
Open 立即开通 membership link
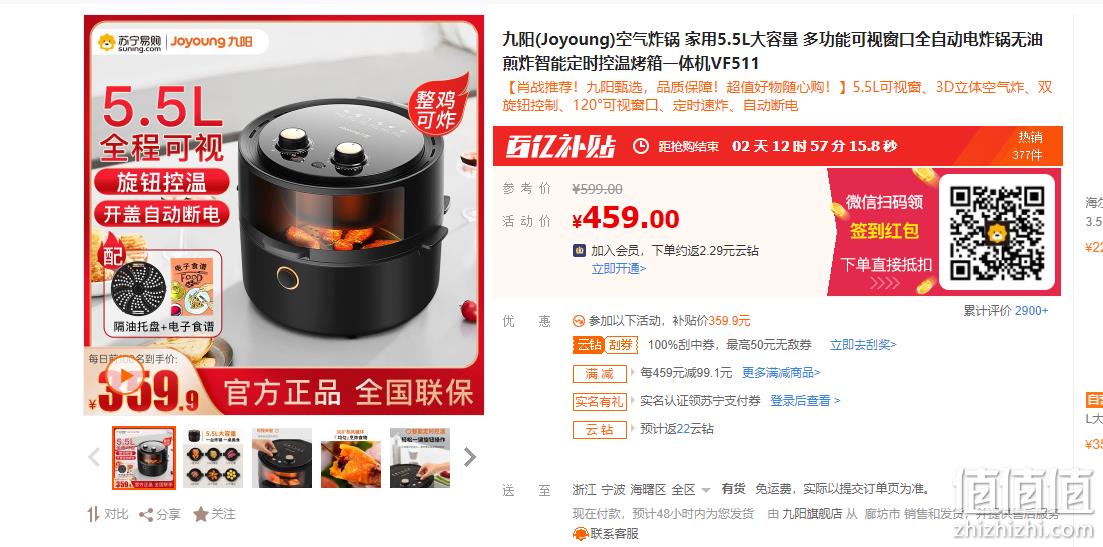[x=618, y=268]
